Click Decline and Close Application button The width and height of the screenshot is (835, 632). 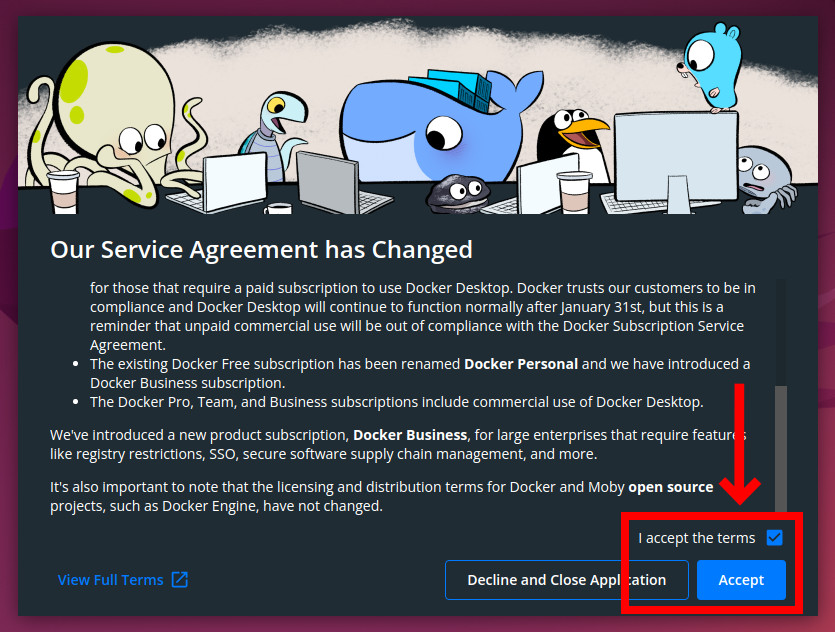567,580
